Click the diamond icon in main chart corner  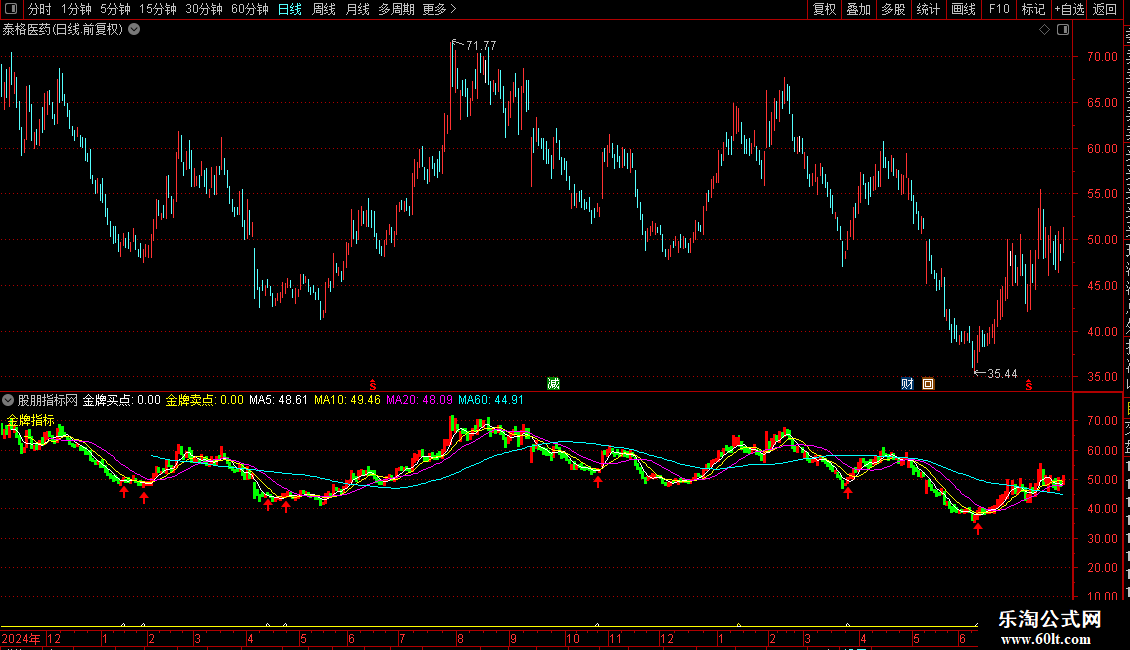click(x=1044, y=30)
